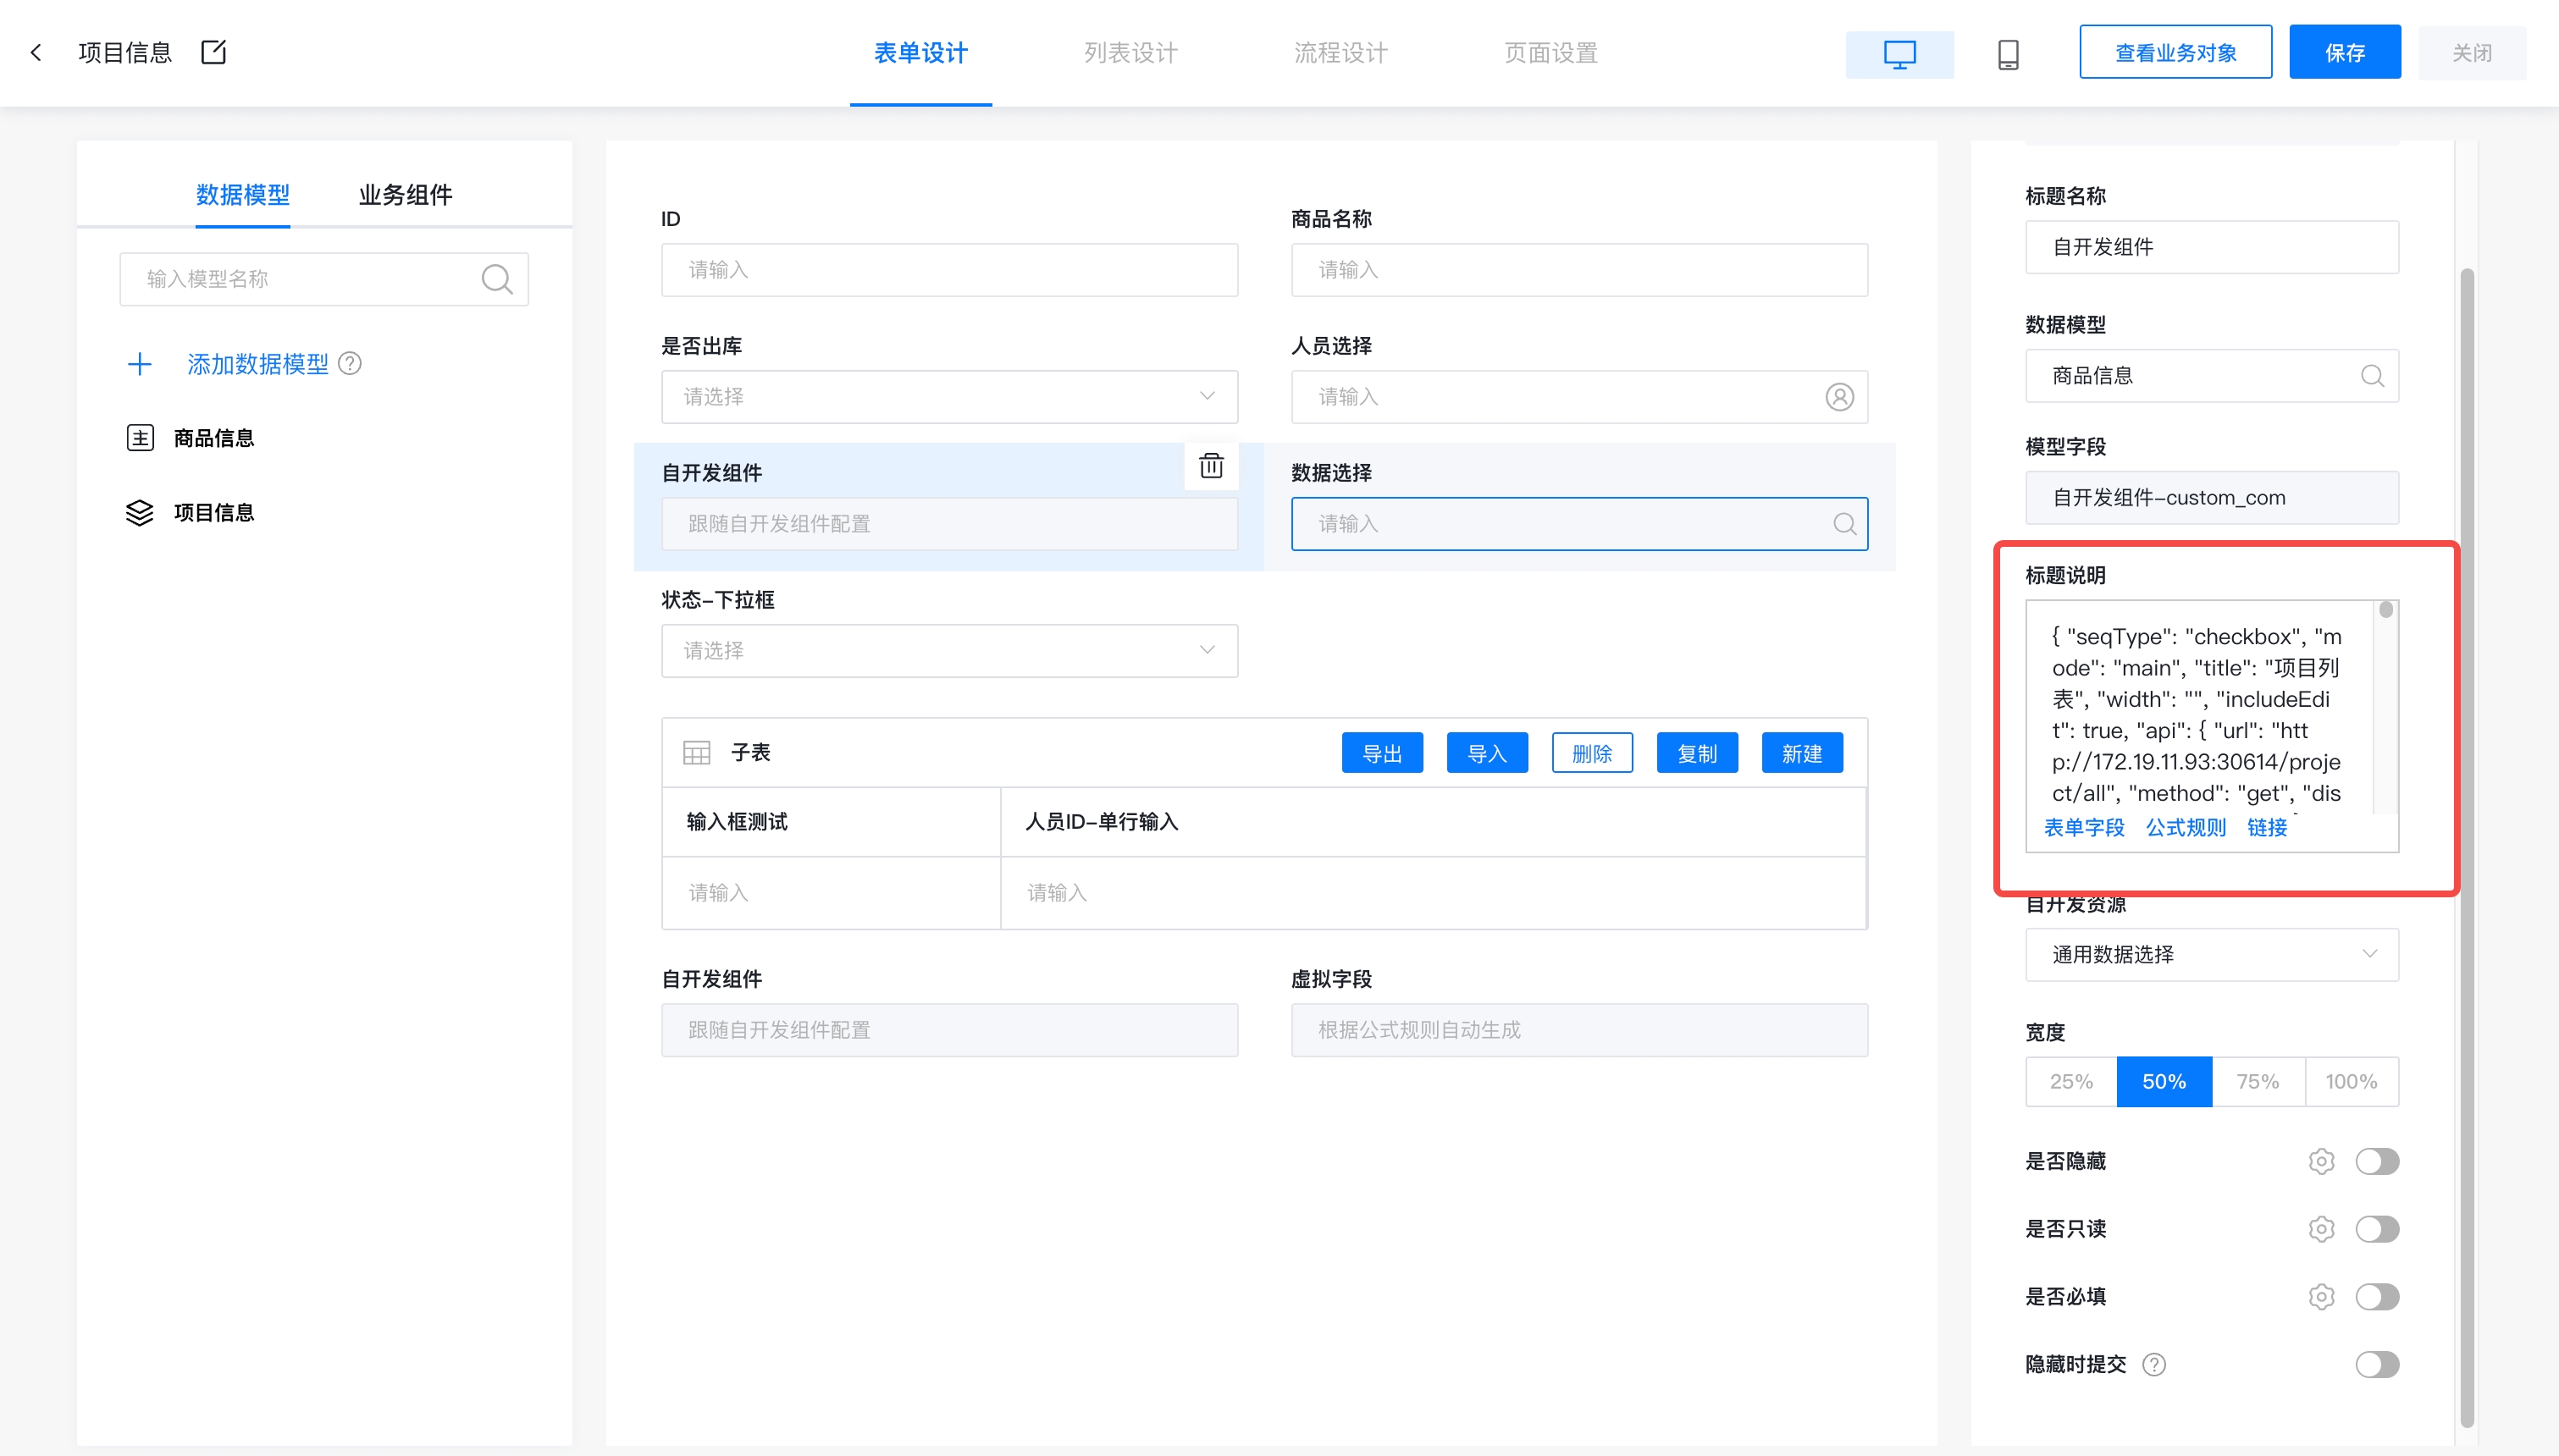
Task: Toggle the 是否隐藏 switch
Action: pyautogui.click(x=2376, y=1161)
